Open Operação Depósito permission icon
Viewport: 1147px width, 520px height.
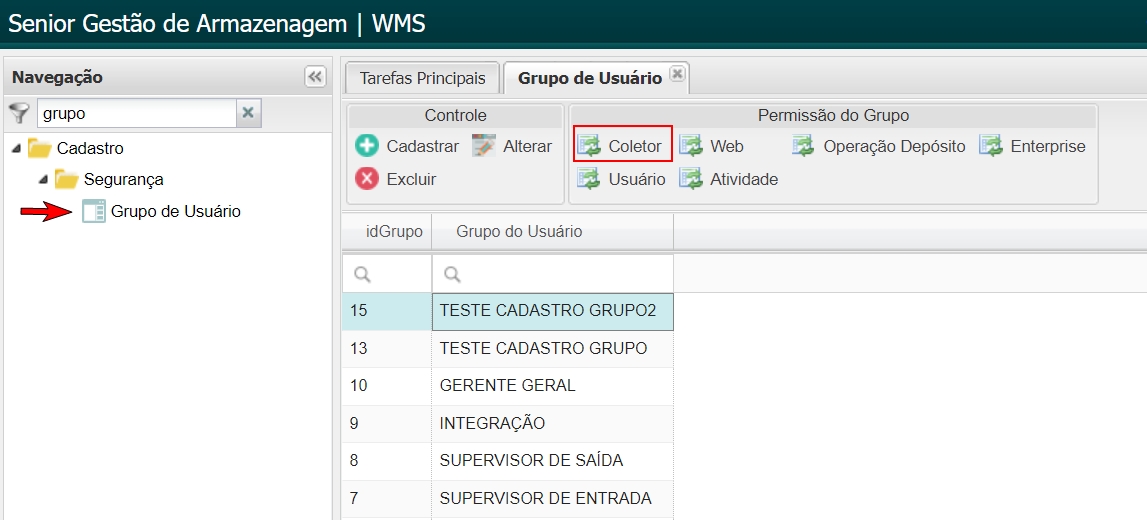tap(803, 146)
